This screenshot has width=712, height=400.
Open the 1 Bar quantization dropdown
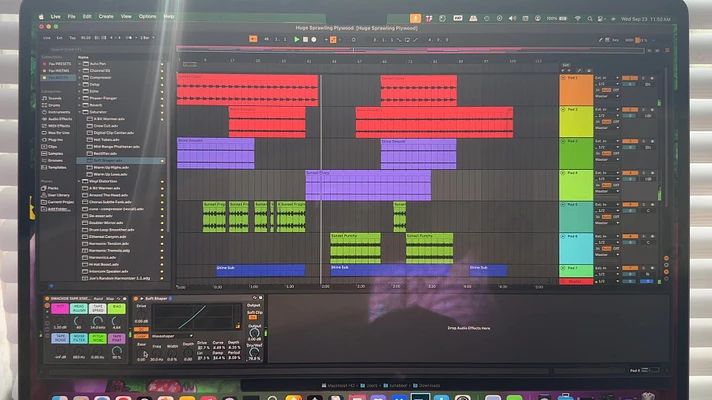tap(147, 38)
